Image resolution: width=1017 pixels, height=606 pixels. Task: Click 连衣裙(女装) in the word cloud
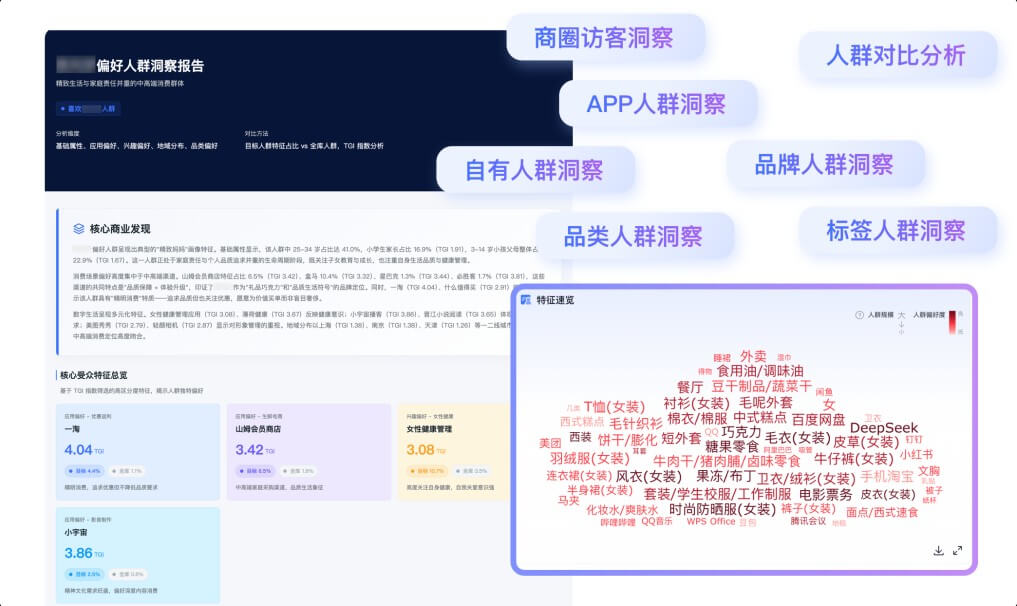(x=579, y=476)
